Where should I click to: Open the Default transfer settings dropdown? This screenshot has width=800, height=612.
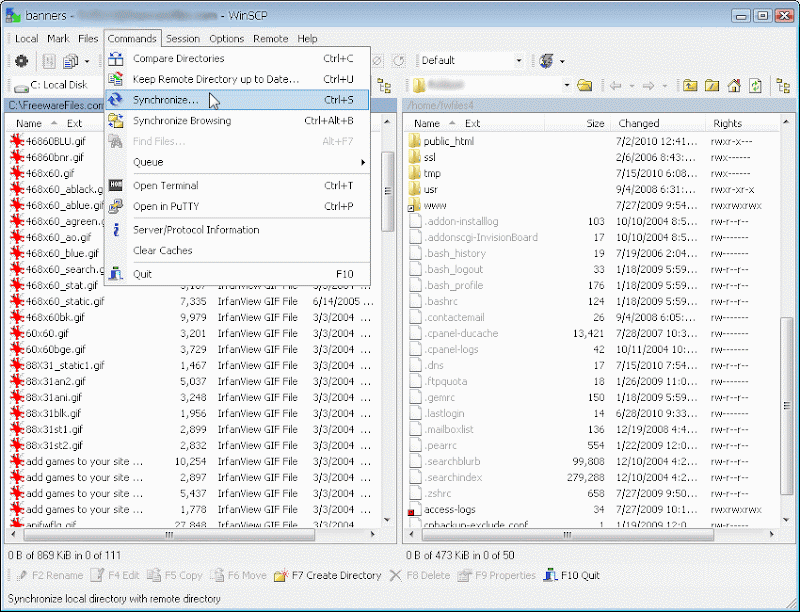[518, 61]
